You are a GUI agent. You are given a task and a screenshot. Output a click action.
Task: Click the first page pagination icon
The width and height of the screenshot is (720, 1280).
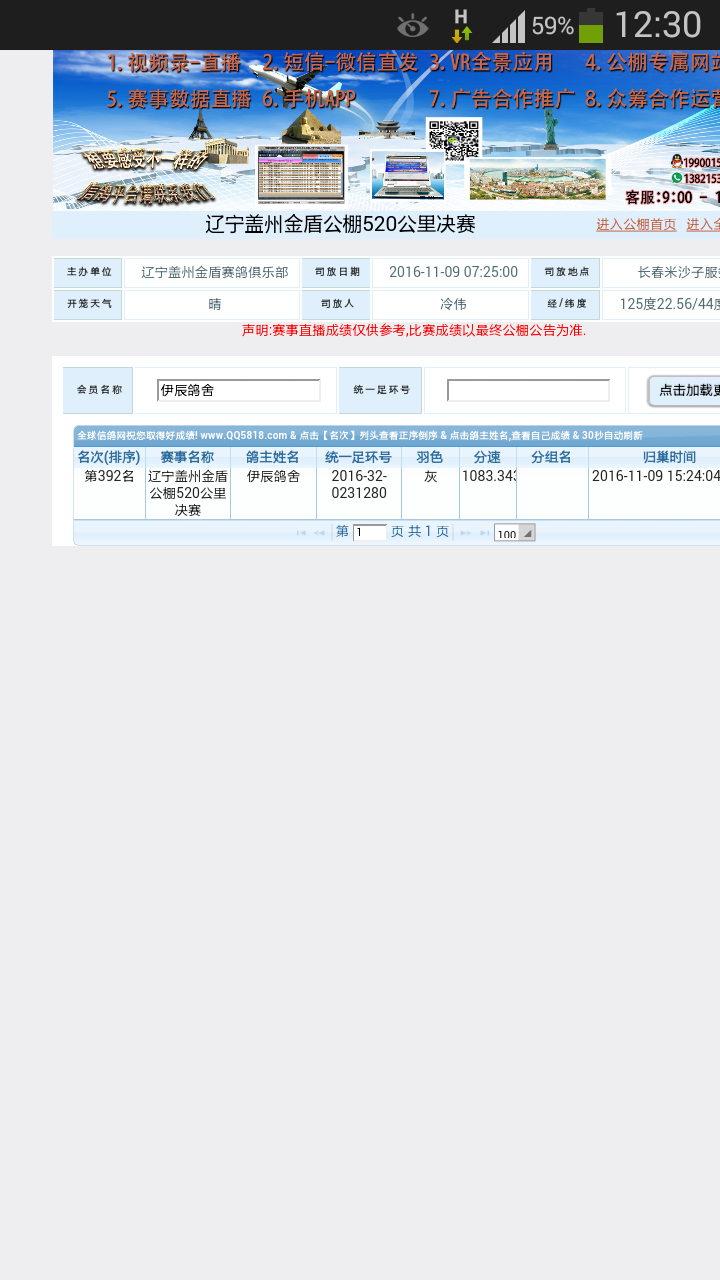(301, 533)
